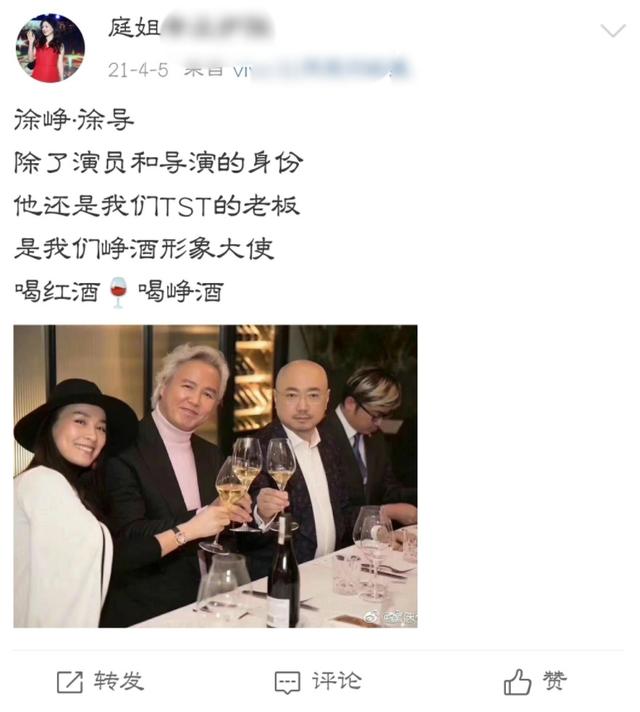Click the 21-4-5 post date
The width and height of the screenshot is (640, 712).
[138, 70]
